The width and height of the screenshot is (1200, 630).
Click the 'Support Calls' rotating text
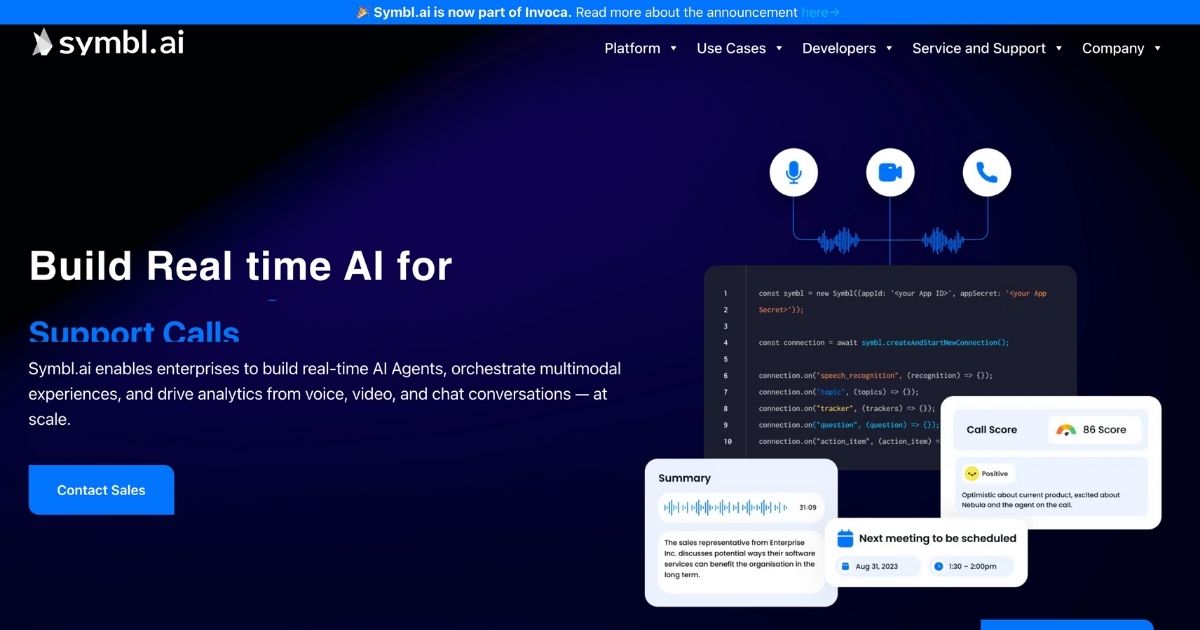[134, 332]
